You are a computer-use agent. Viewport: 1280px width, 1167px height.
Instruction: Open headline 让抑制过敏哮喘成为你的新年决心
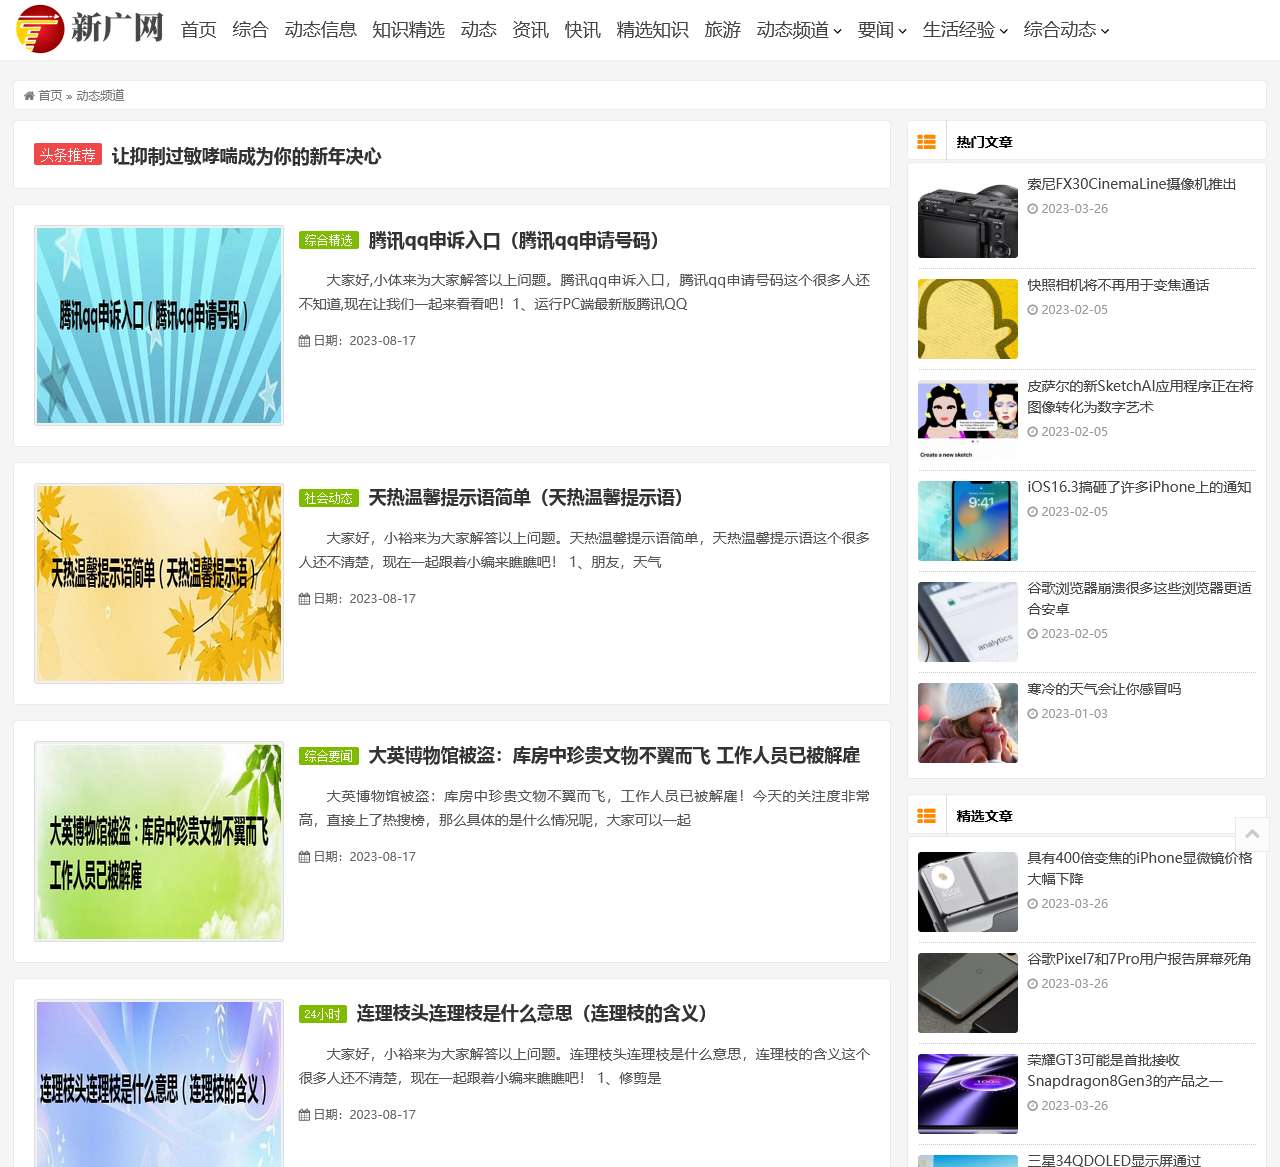(246, 156)
